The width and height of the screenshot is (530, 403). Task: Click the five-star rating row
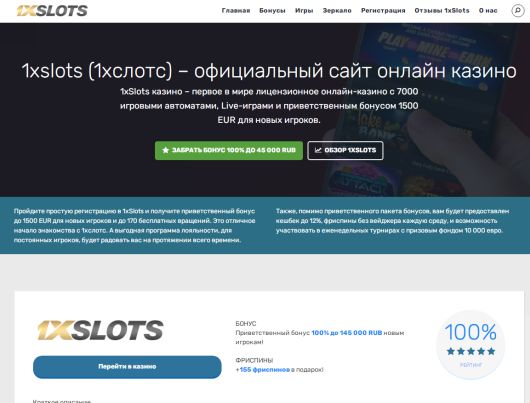click(471, 351)
